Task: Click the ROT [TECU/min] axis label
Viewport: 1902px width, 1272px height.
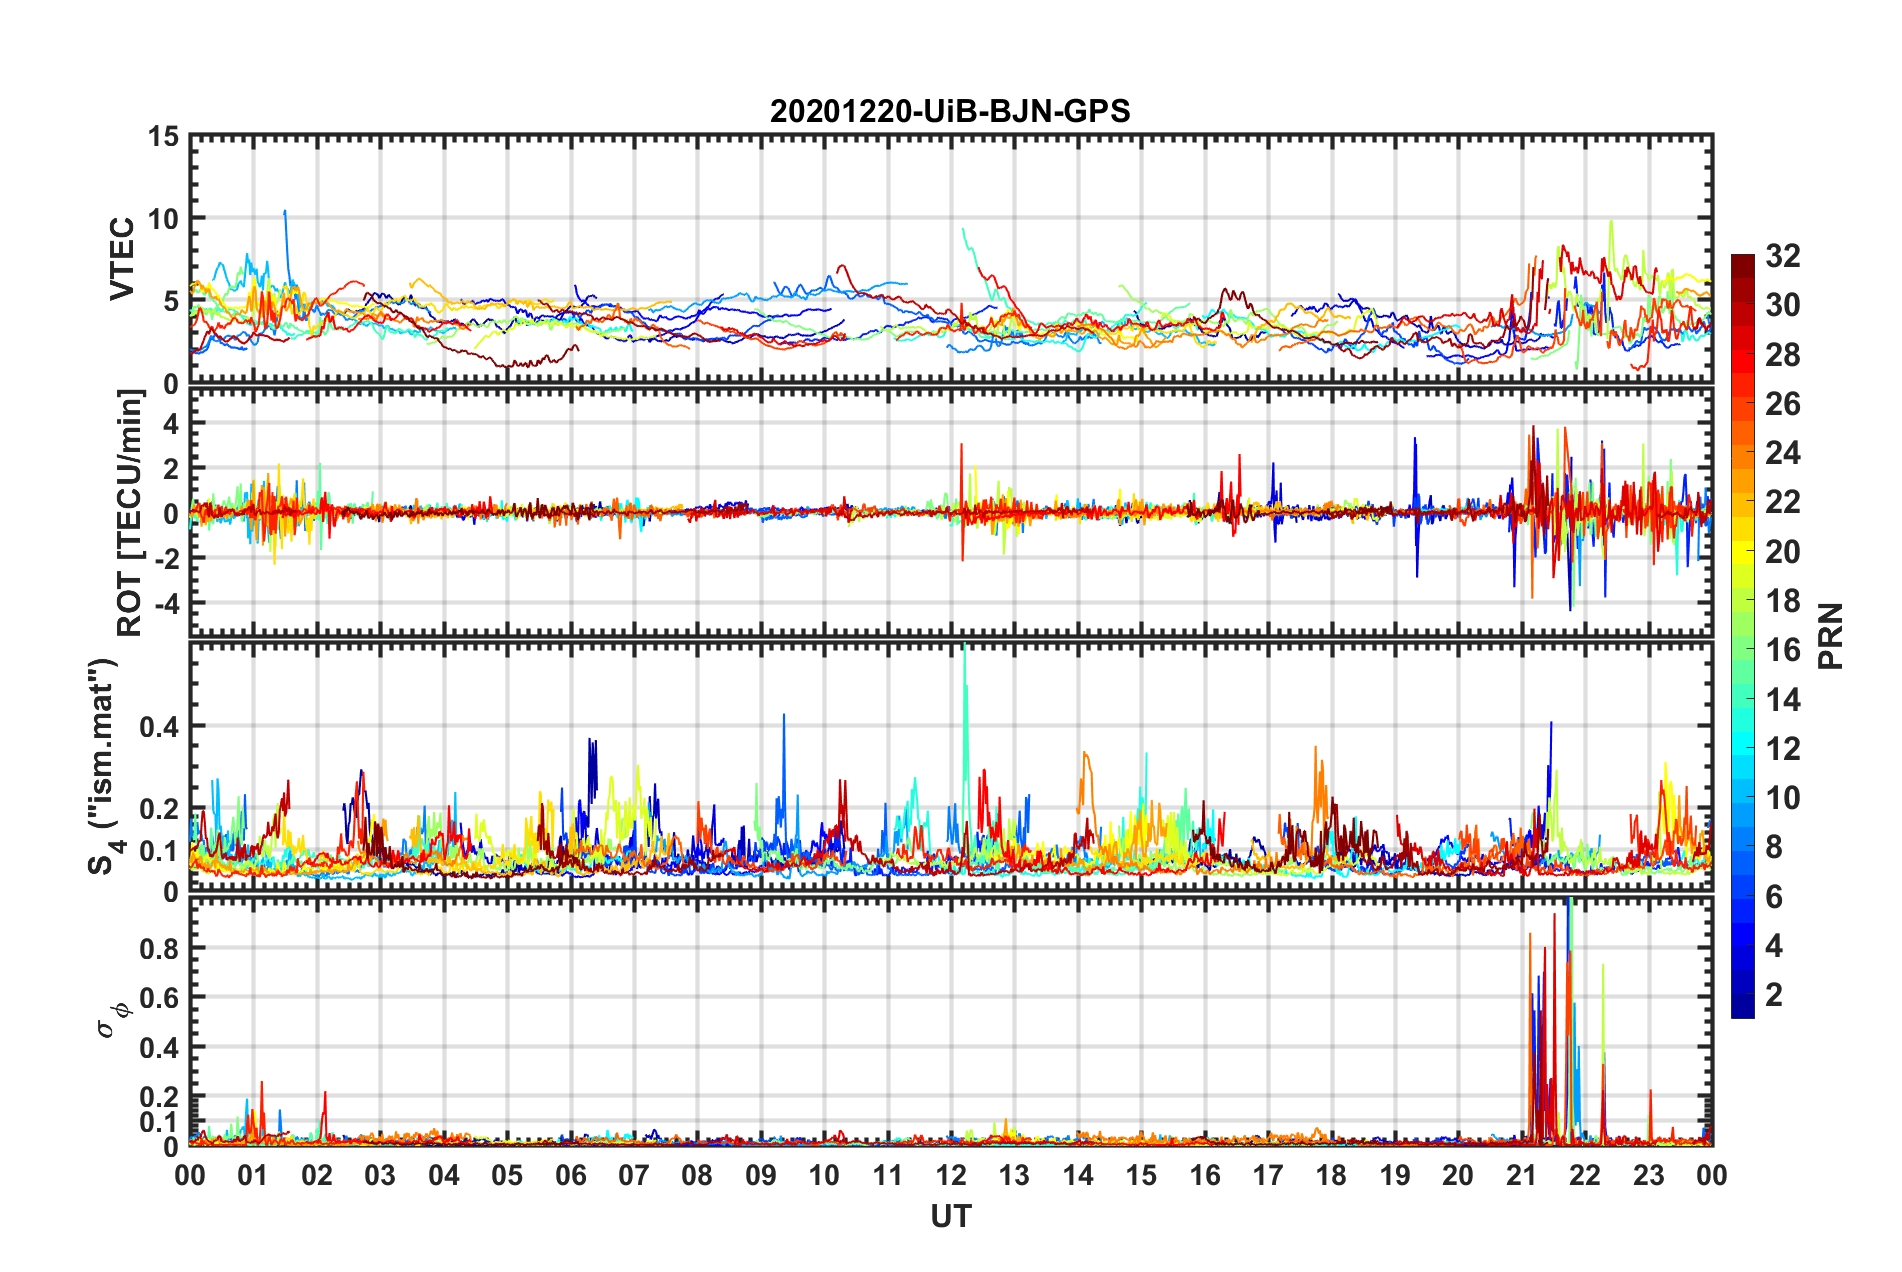Action: click(129, 513)
